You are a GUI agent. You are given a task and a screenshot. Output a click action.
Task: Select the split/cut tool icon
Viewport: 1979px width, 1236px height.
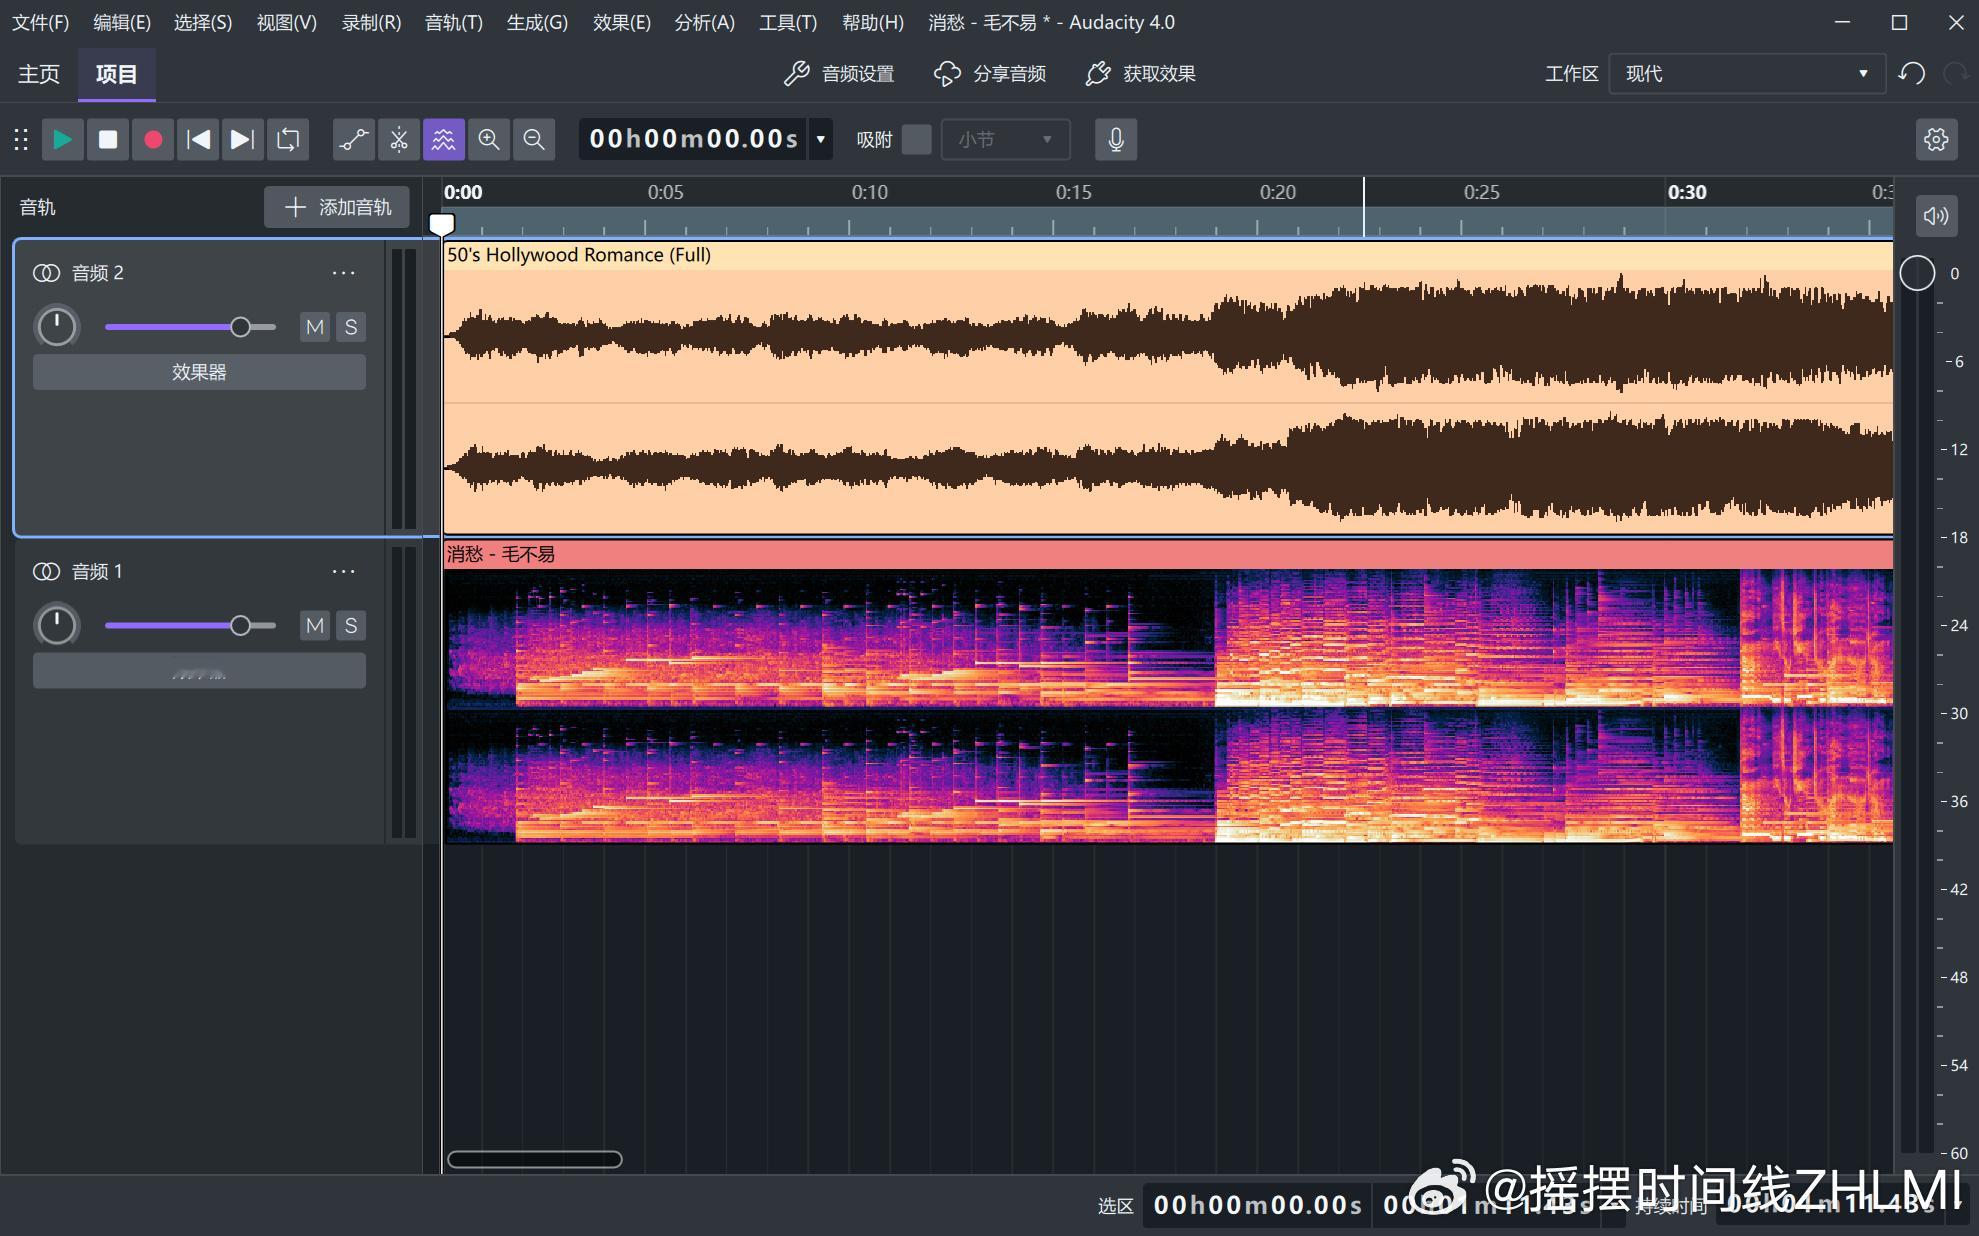[x=399, y=139]
